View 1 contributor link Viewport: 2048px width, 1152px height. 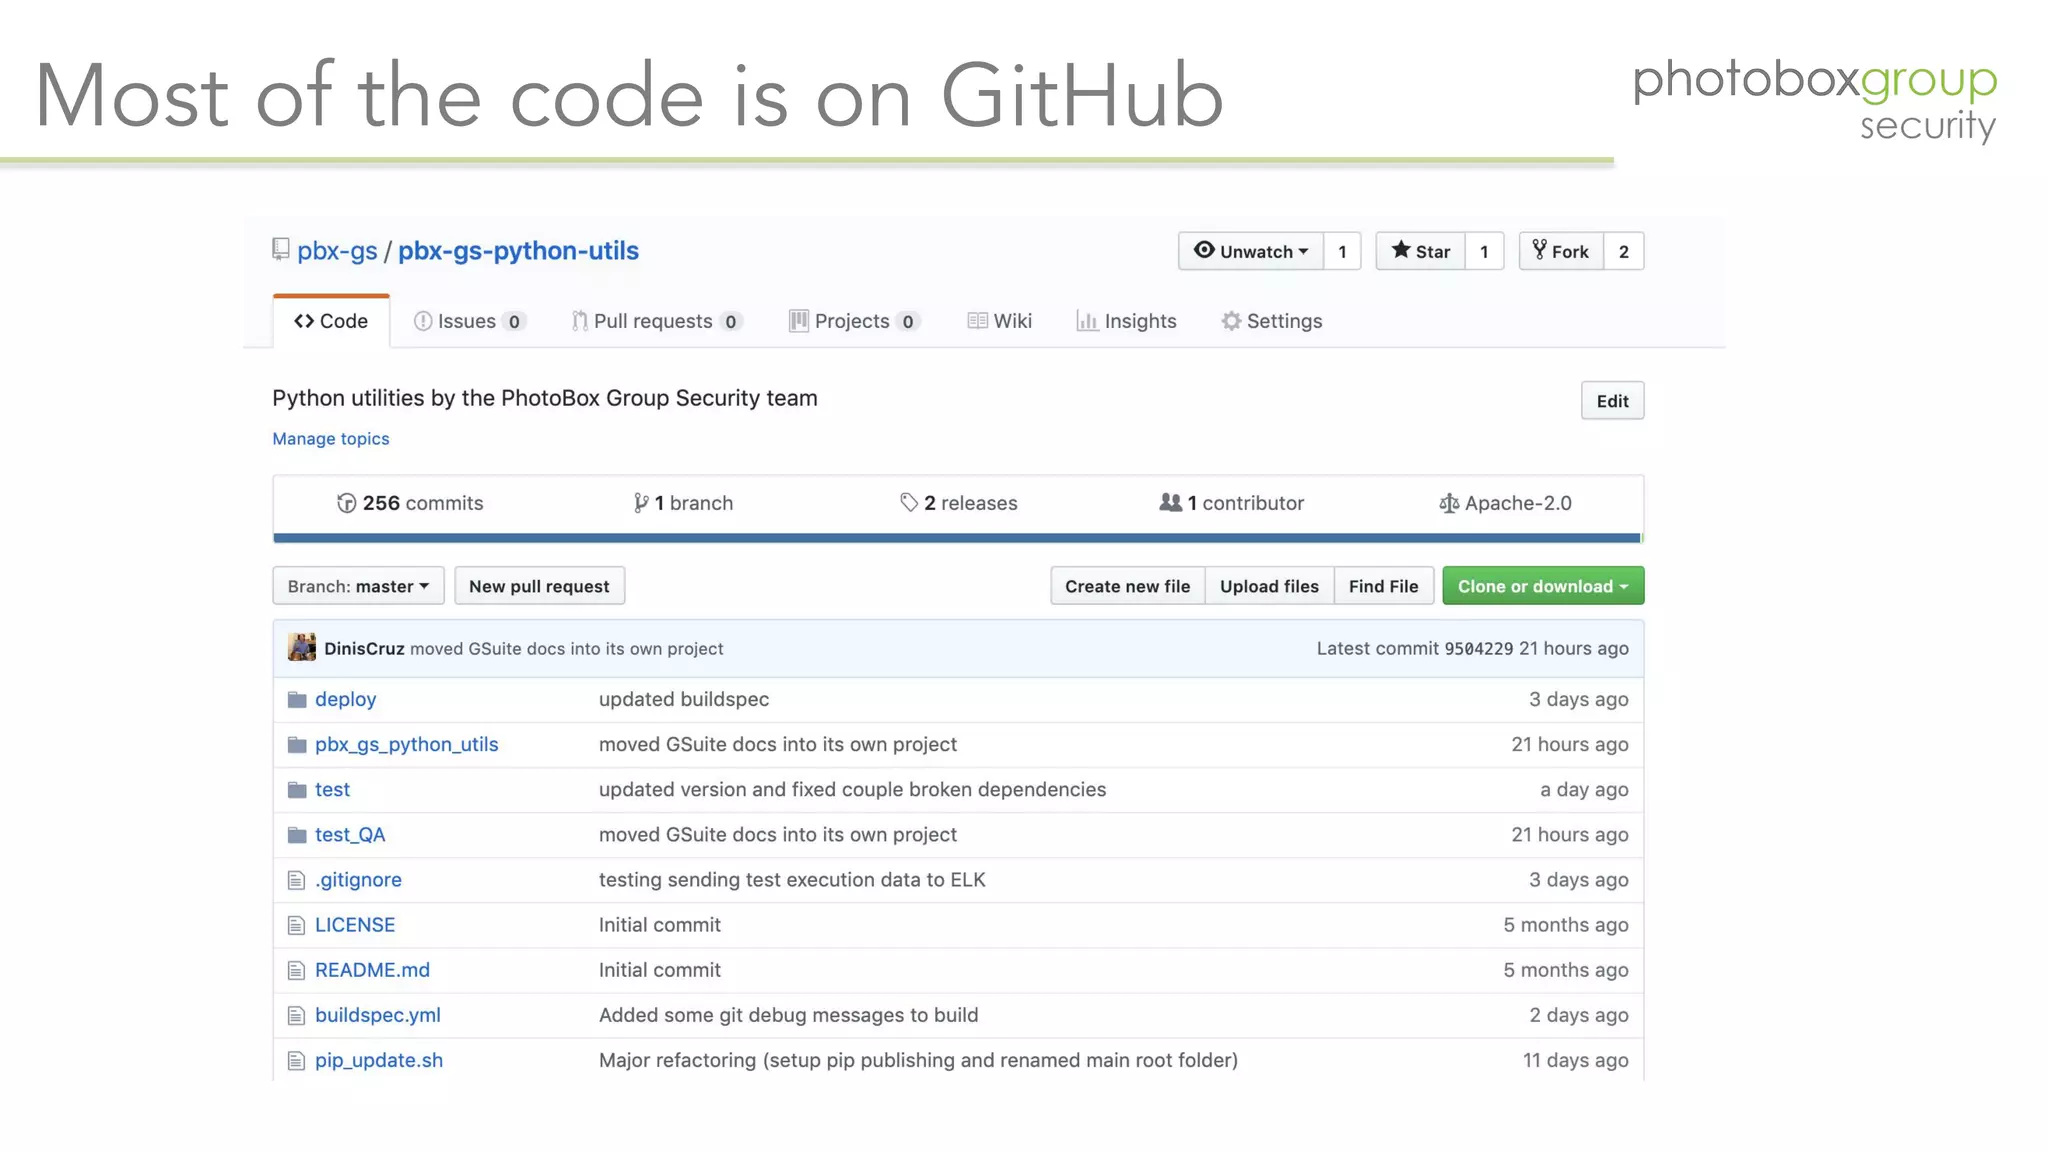pos(1232,503)
